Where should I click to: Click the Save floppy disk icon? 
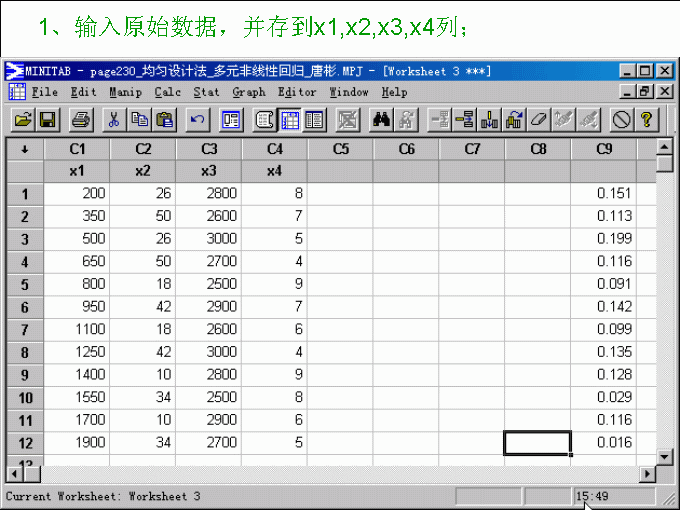click(47, 120)
